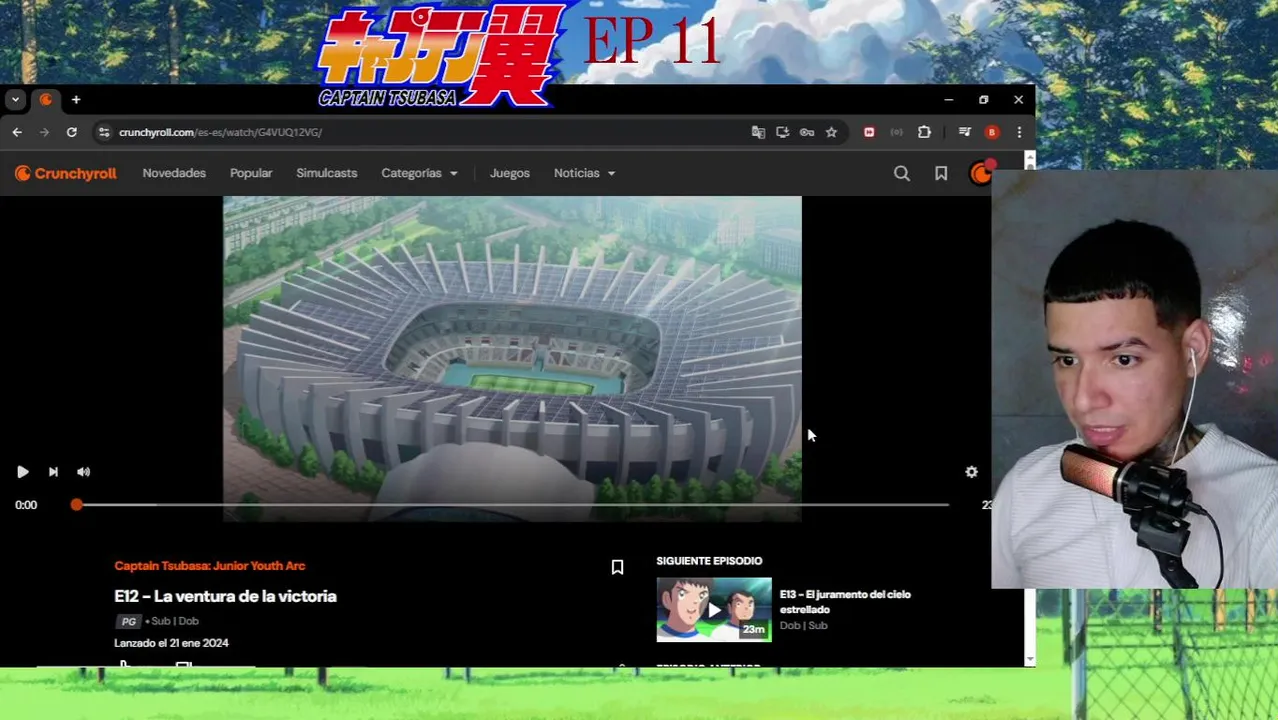
Task: Go forward in browser history
Action: (x=44, y=132)
